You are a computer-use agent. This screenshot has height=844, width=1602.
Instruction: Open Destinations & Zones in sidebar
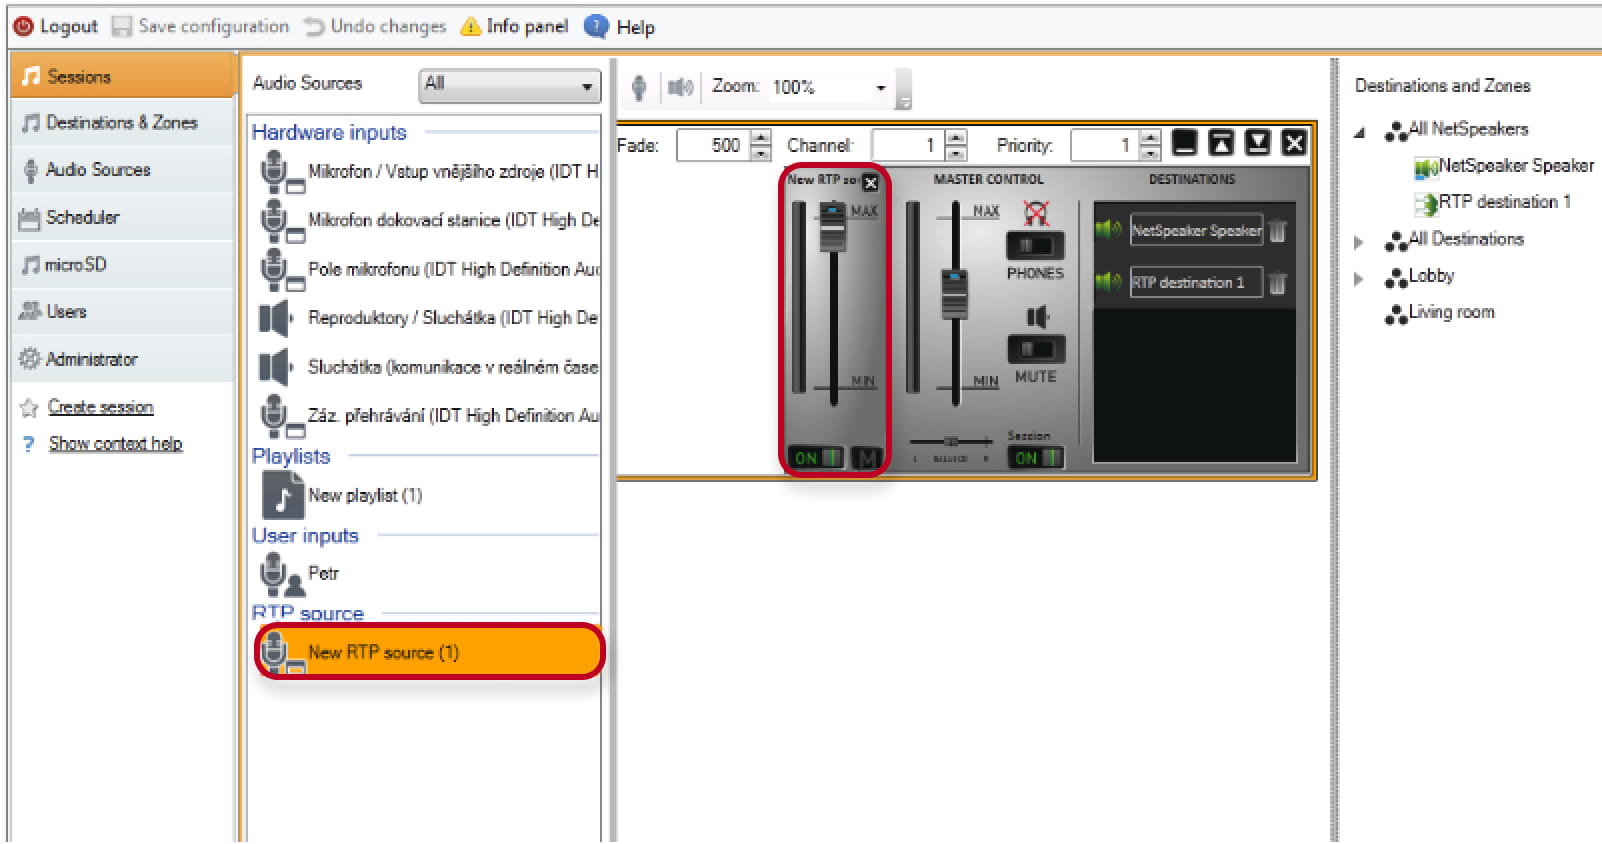(124, 123)
